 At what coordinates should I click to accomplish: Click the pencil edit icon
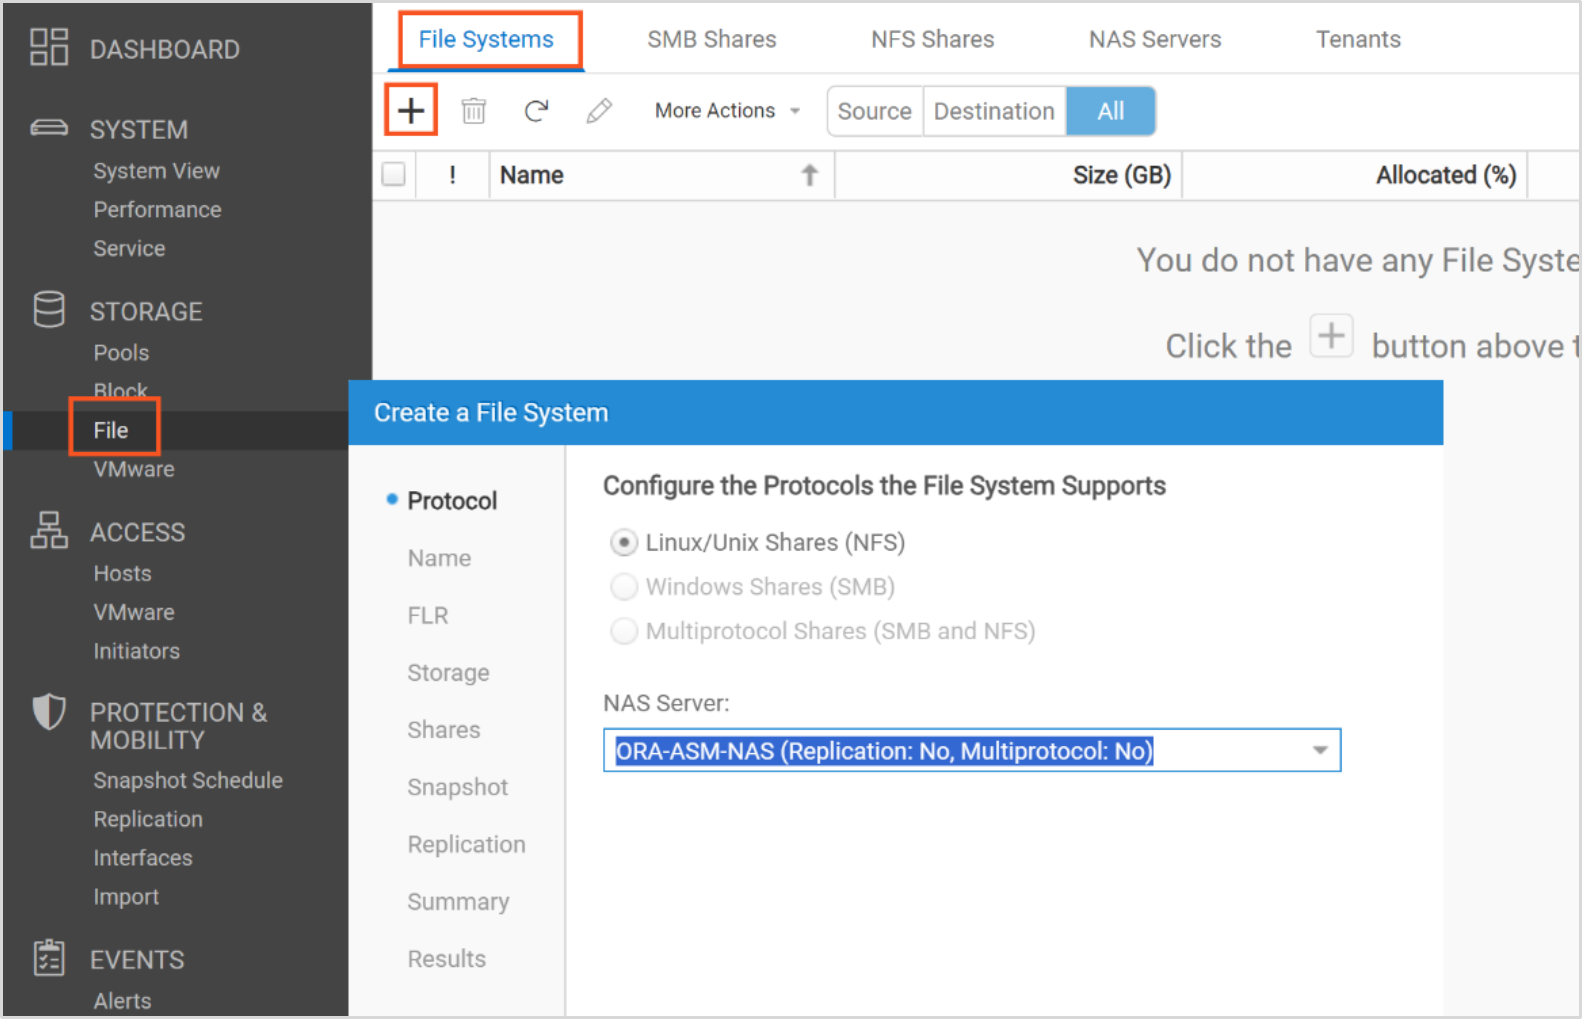coord(599,110)
